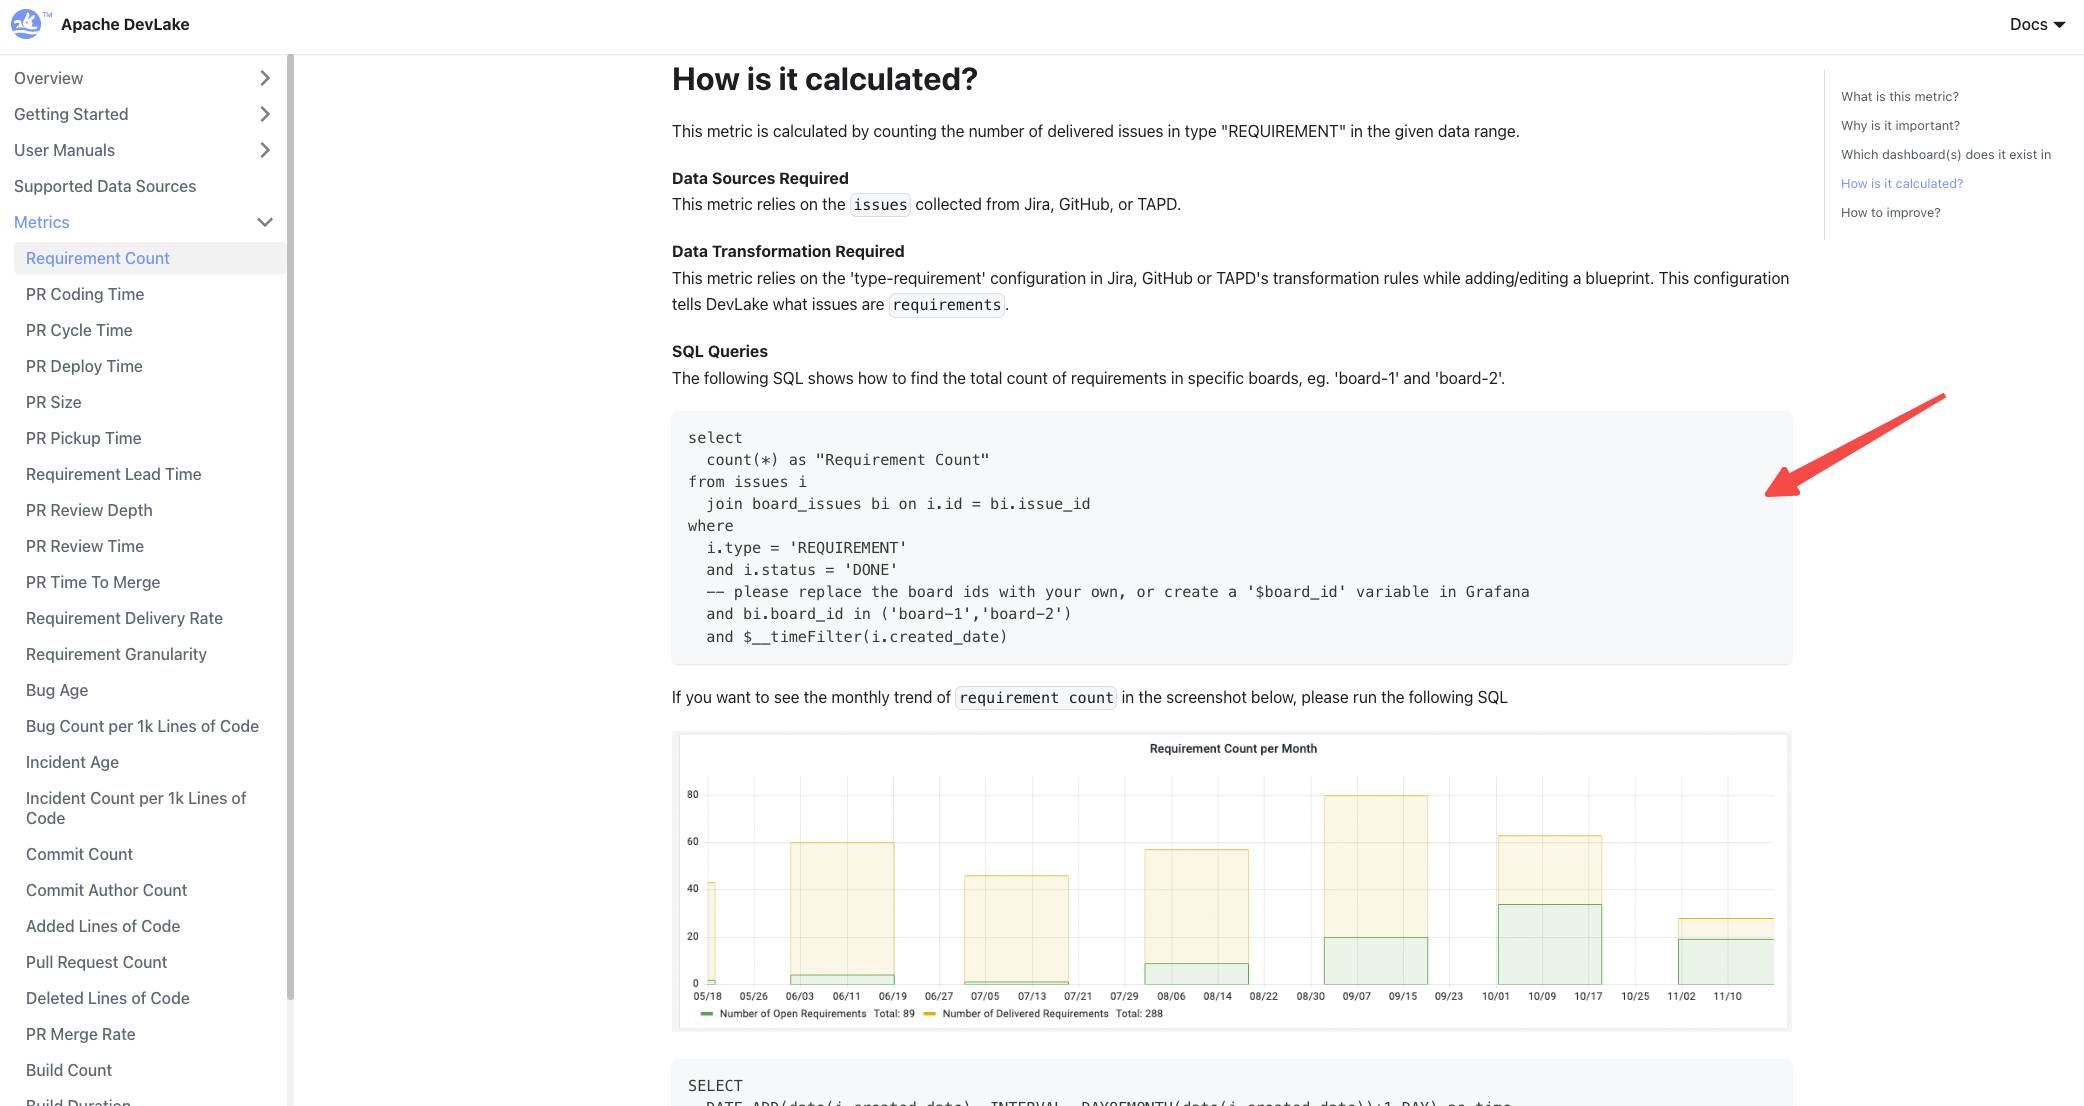Image resolution: width=2084 pixels, height=1106 pixels.
Task: Open Supported Data Sources page
Action: tap(105, 186)
